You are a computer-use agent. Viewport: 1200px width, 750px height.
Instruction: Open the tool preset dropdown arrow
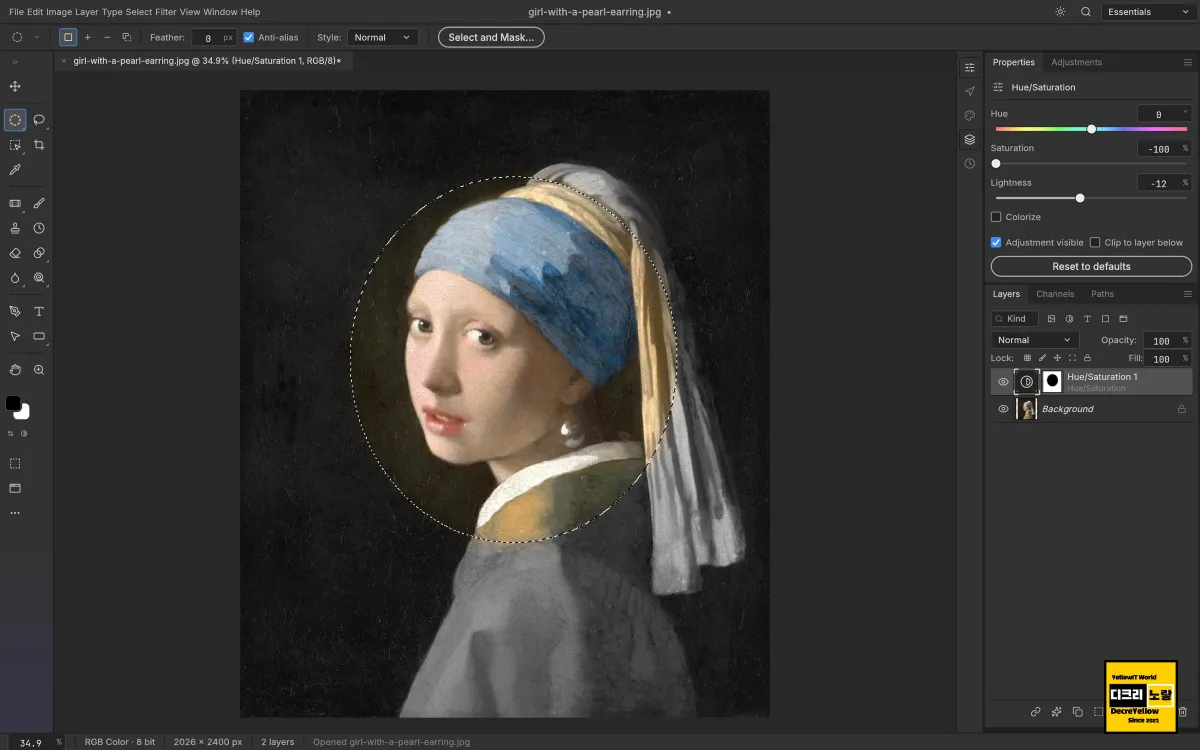(37, 37)
